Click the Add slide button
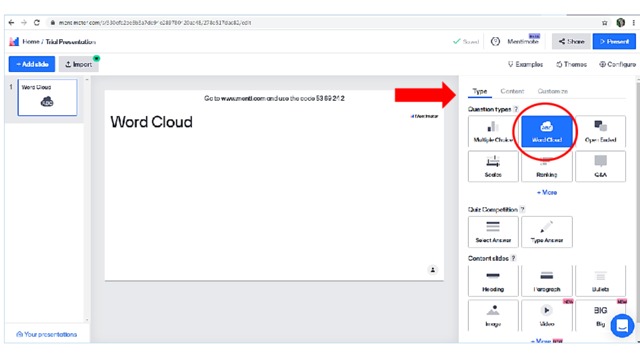The height and width of the screenshot is (360, 640). 32,64
